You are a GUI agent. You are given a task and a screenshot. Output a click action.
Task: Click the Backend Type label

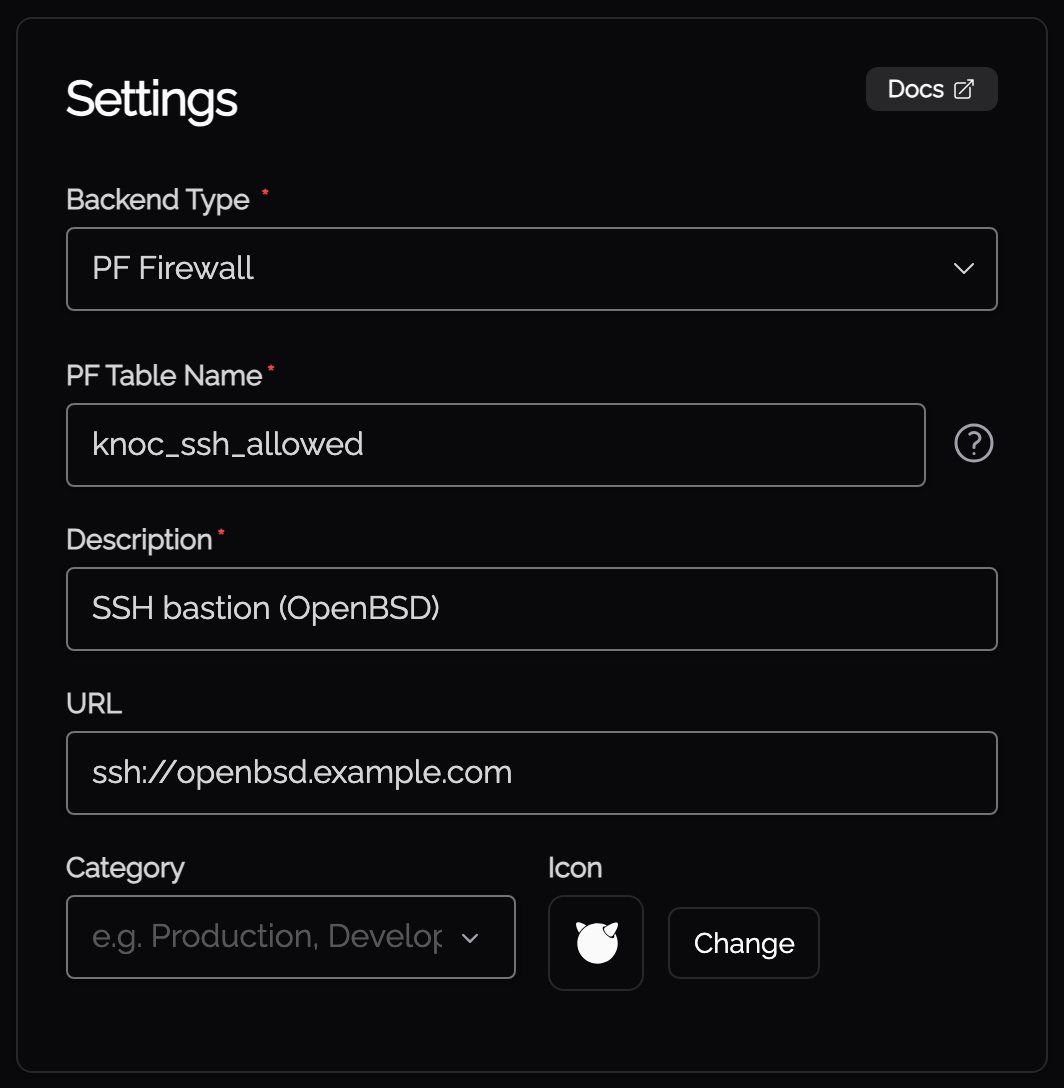pyautogui.click(x=158, y=200)
